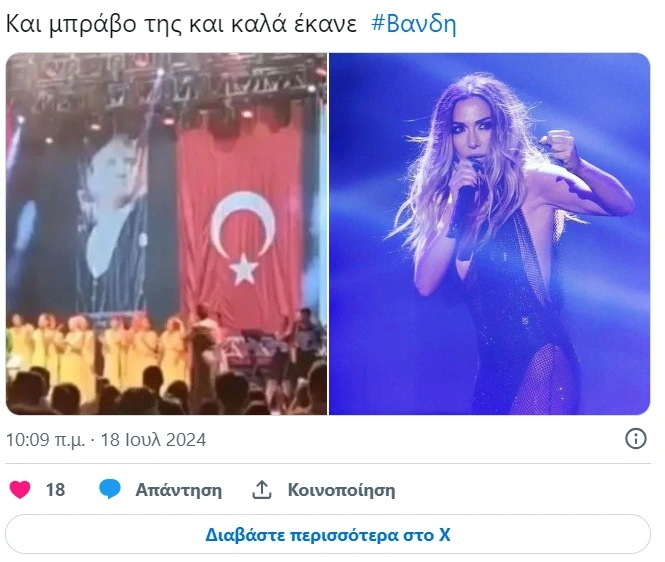Like the tweet with the pink heart icon
Screen dimensions: 665x562
click(20, 489)
